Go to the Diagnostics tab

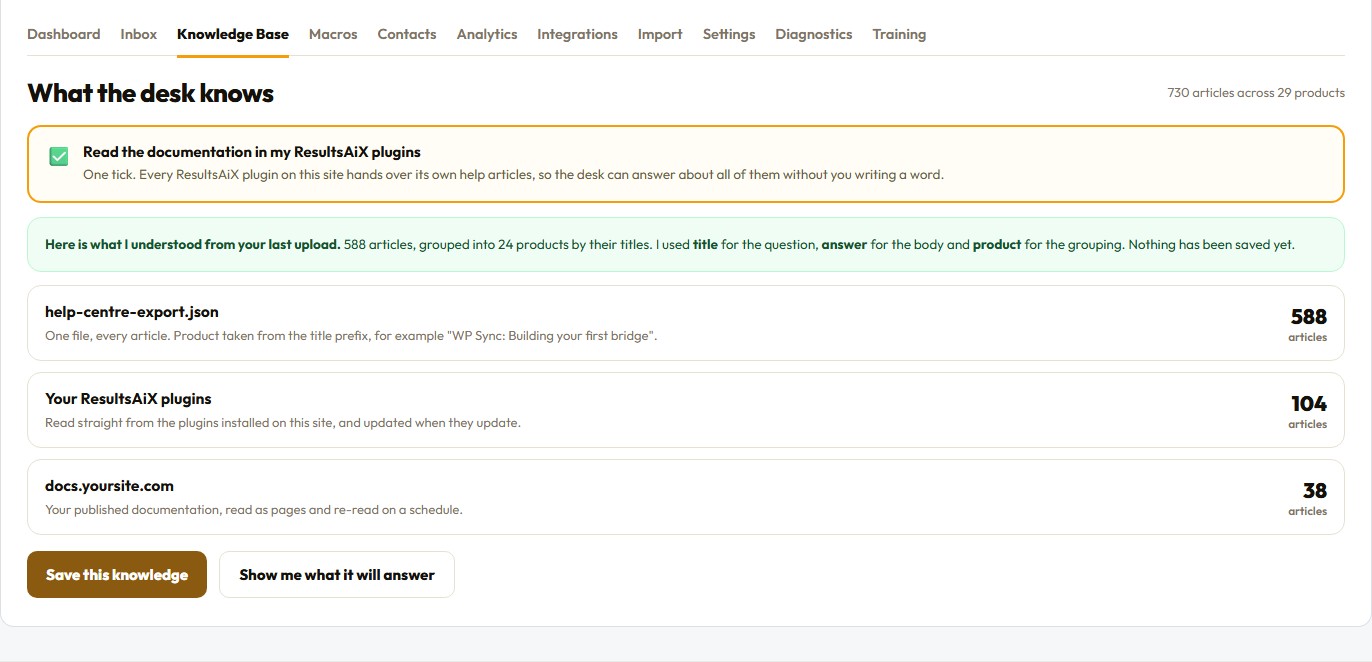[814, 34]
